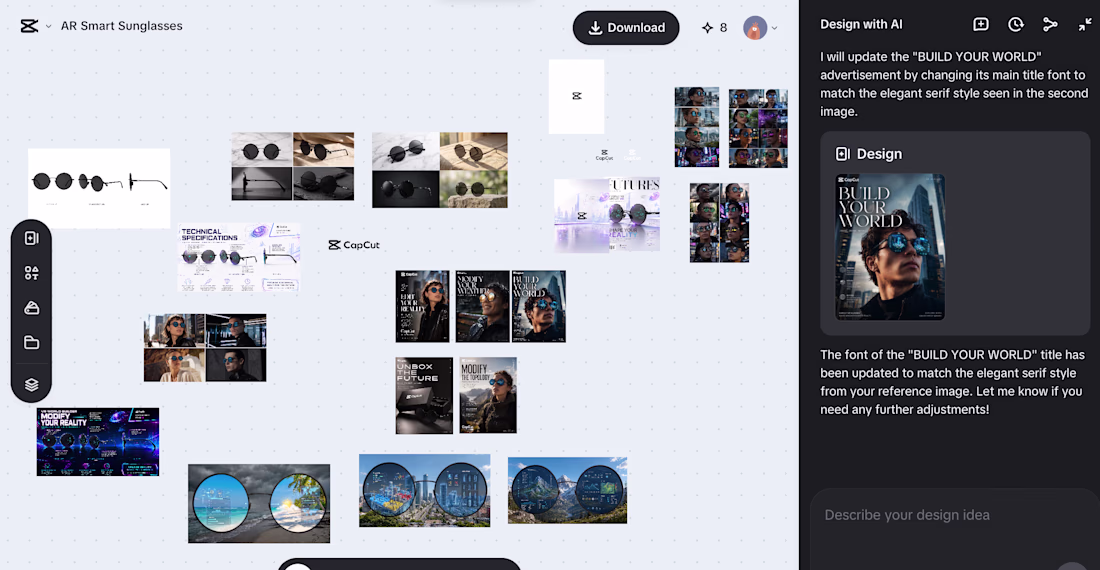Open the credits sparkle counter showing 8
This screenshot has width=1100, height=570.
pyautogui.click(x=714, y=28)
